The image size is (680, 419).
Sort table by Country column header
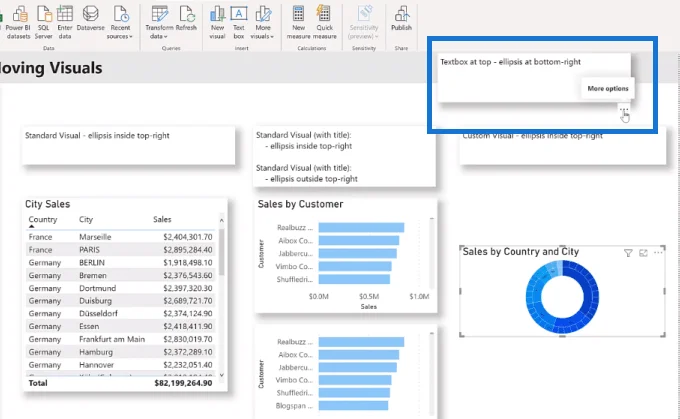tap(42, 219)
